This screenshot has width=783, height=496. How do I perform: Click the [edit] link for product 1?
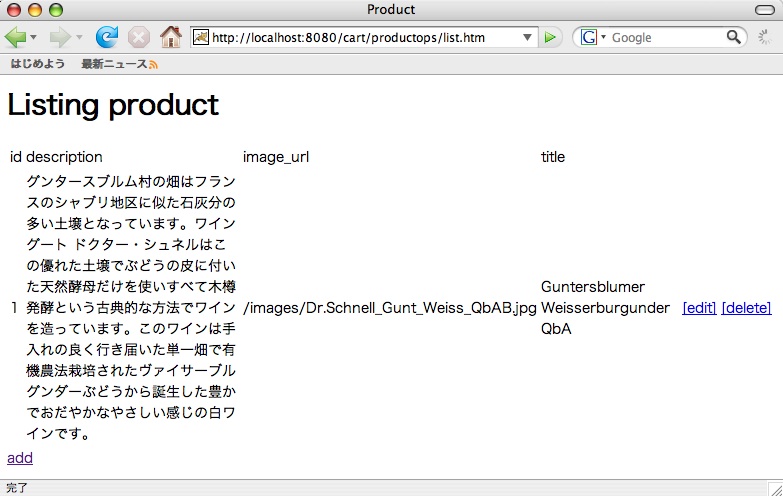click(699, 308)
